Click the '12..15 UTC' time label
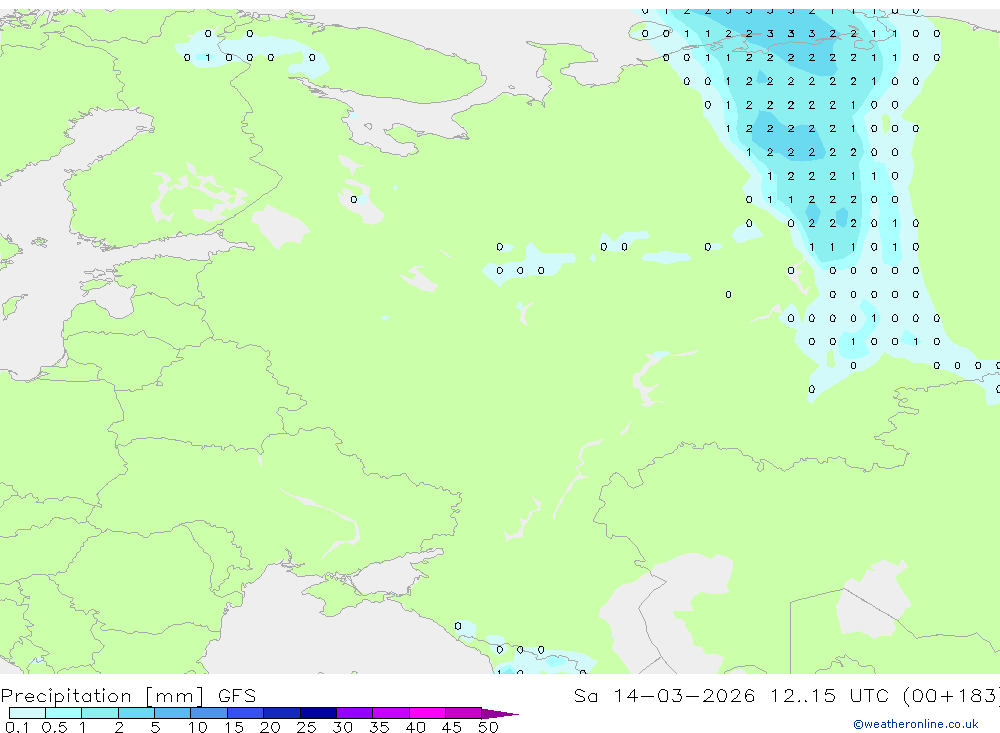Image resolution: width=1000 pixels, height=733 pixels. (x=829, y=695)
